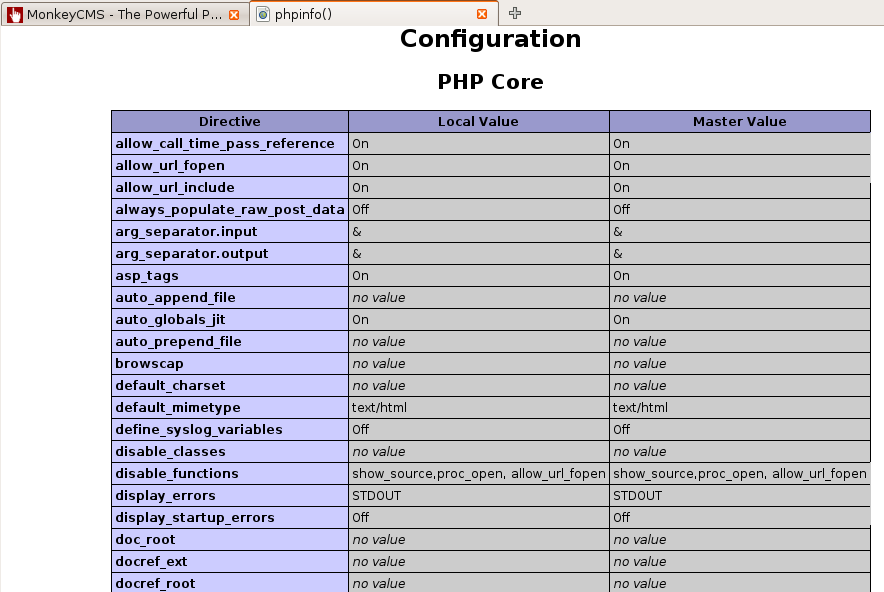The width and height of the screenshot is (884, 592).
Task: Click the phpinfo() tab favicon
Action: coord(263,14)
